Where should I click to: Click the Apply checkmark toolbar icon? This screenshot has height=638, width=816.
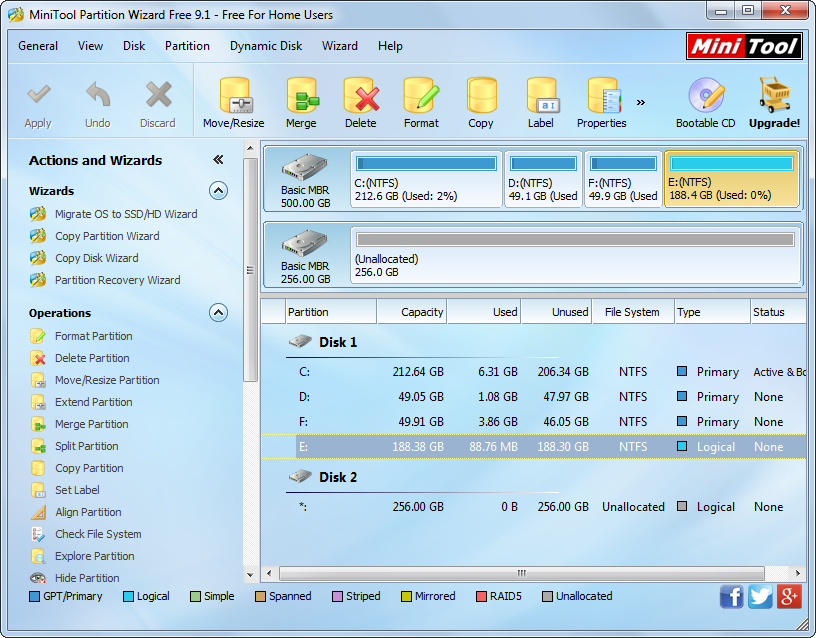[x=39, y=95]
